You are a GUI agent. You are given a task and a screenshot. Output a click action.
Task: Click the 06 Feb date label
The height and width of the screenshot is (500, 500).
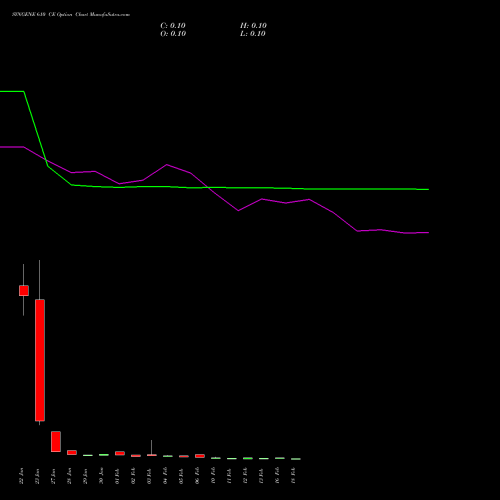tap(198, 476)
